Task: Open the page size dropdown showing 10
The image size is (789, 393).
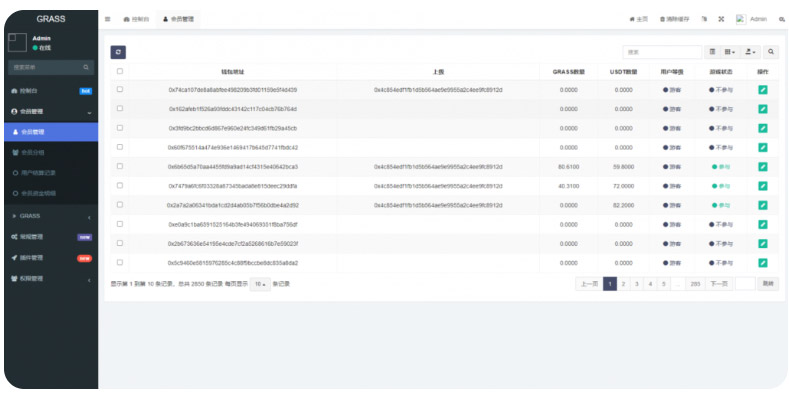Action: click(260, 284)
